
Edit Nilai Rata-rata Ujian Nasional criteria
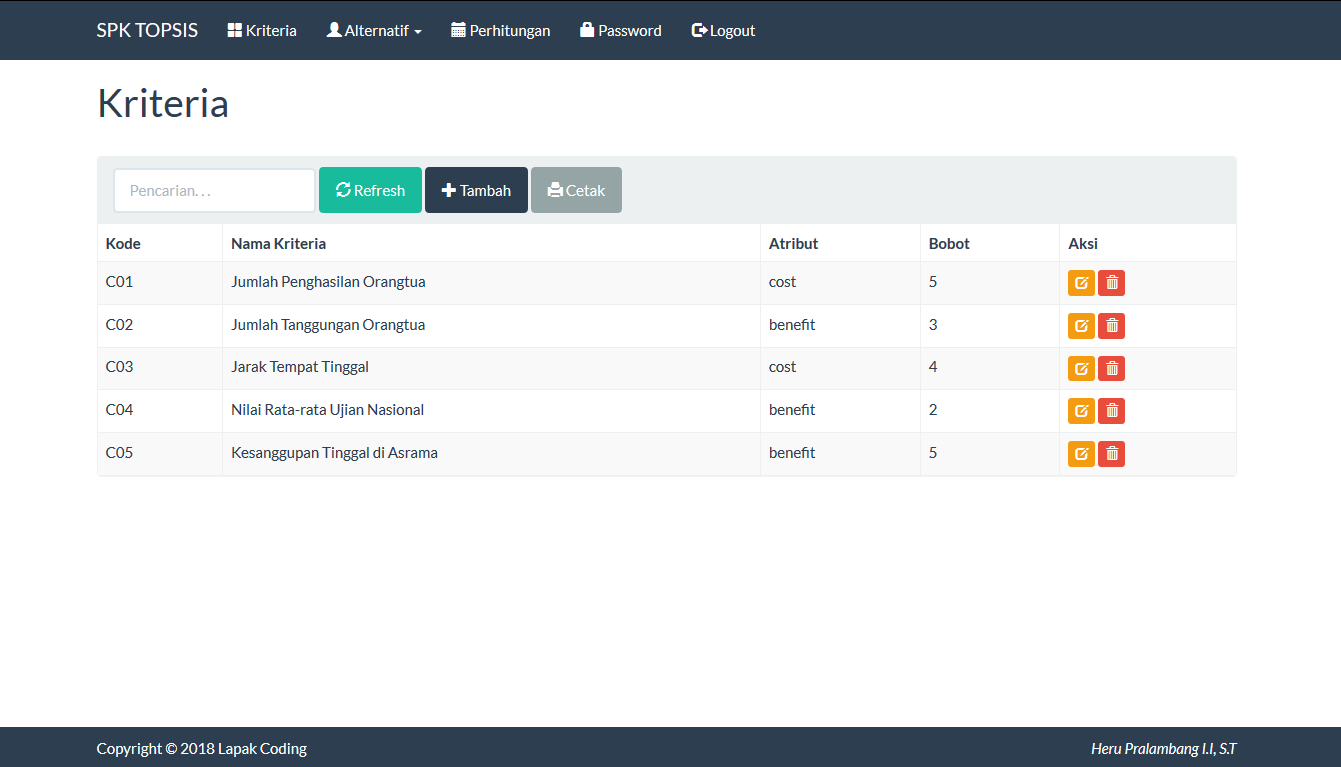[x=1081, y=411]
